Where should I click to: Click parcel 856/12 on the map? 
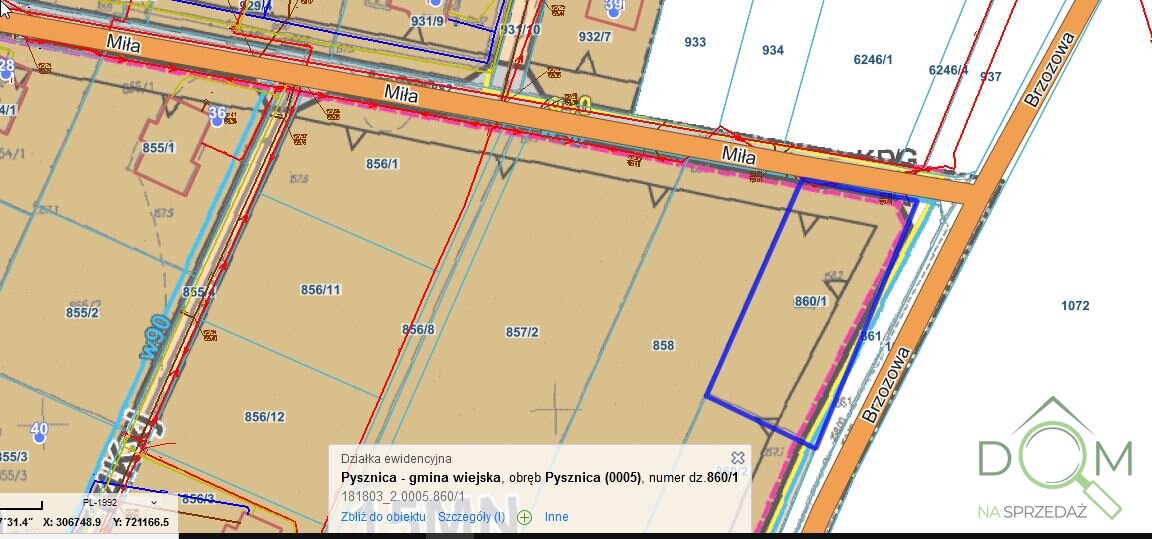point(265,417)
